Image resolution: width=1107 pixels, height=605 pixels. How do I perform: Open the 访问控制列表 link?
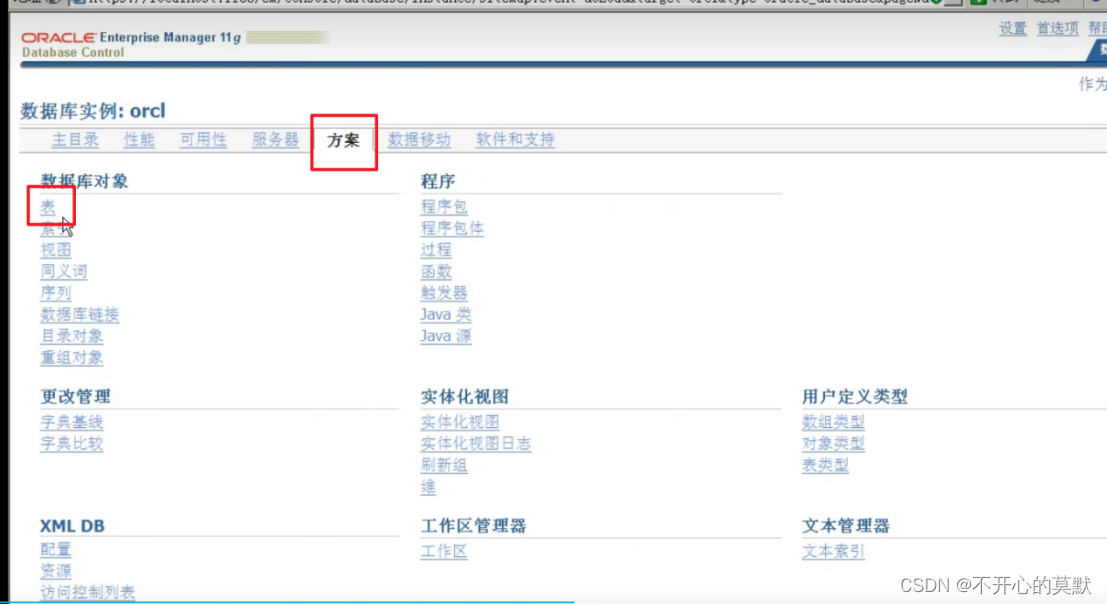88,592
